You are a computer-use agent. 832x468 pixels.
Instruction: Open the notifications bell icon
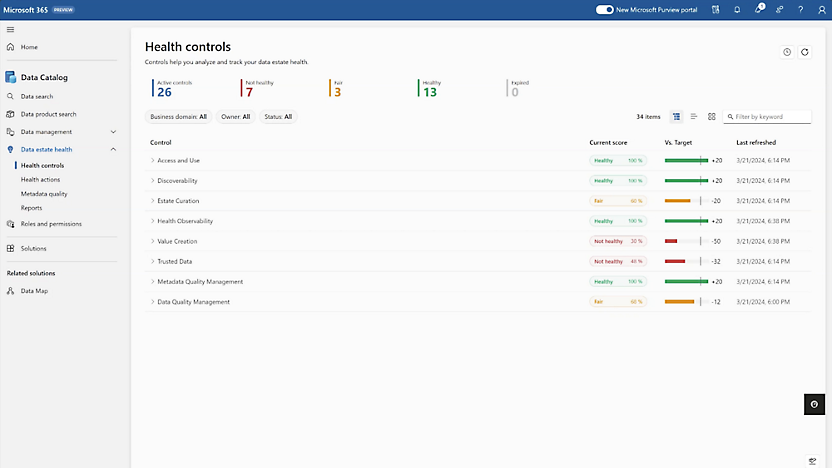tap(737, 10)
